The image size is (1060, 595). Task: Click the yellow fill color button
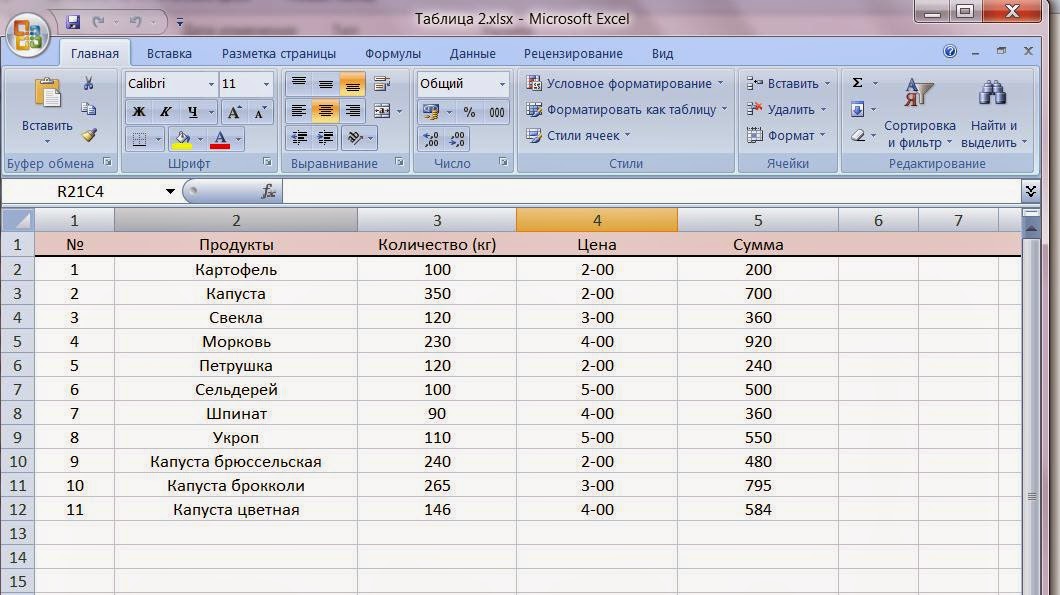pos(182,139)
